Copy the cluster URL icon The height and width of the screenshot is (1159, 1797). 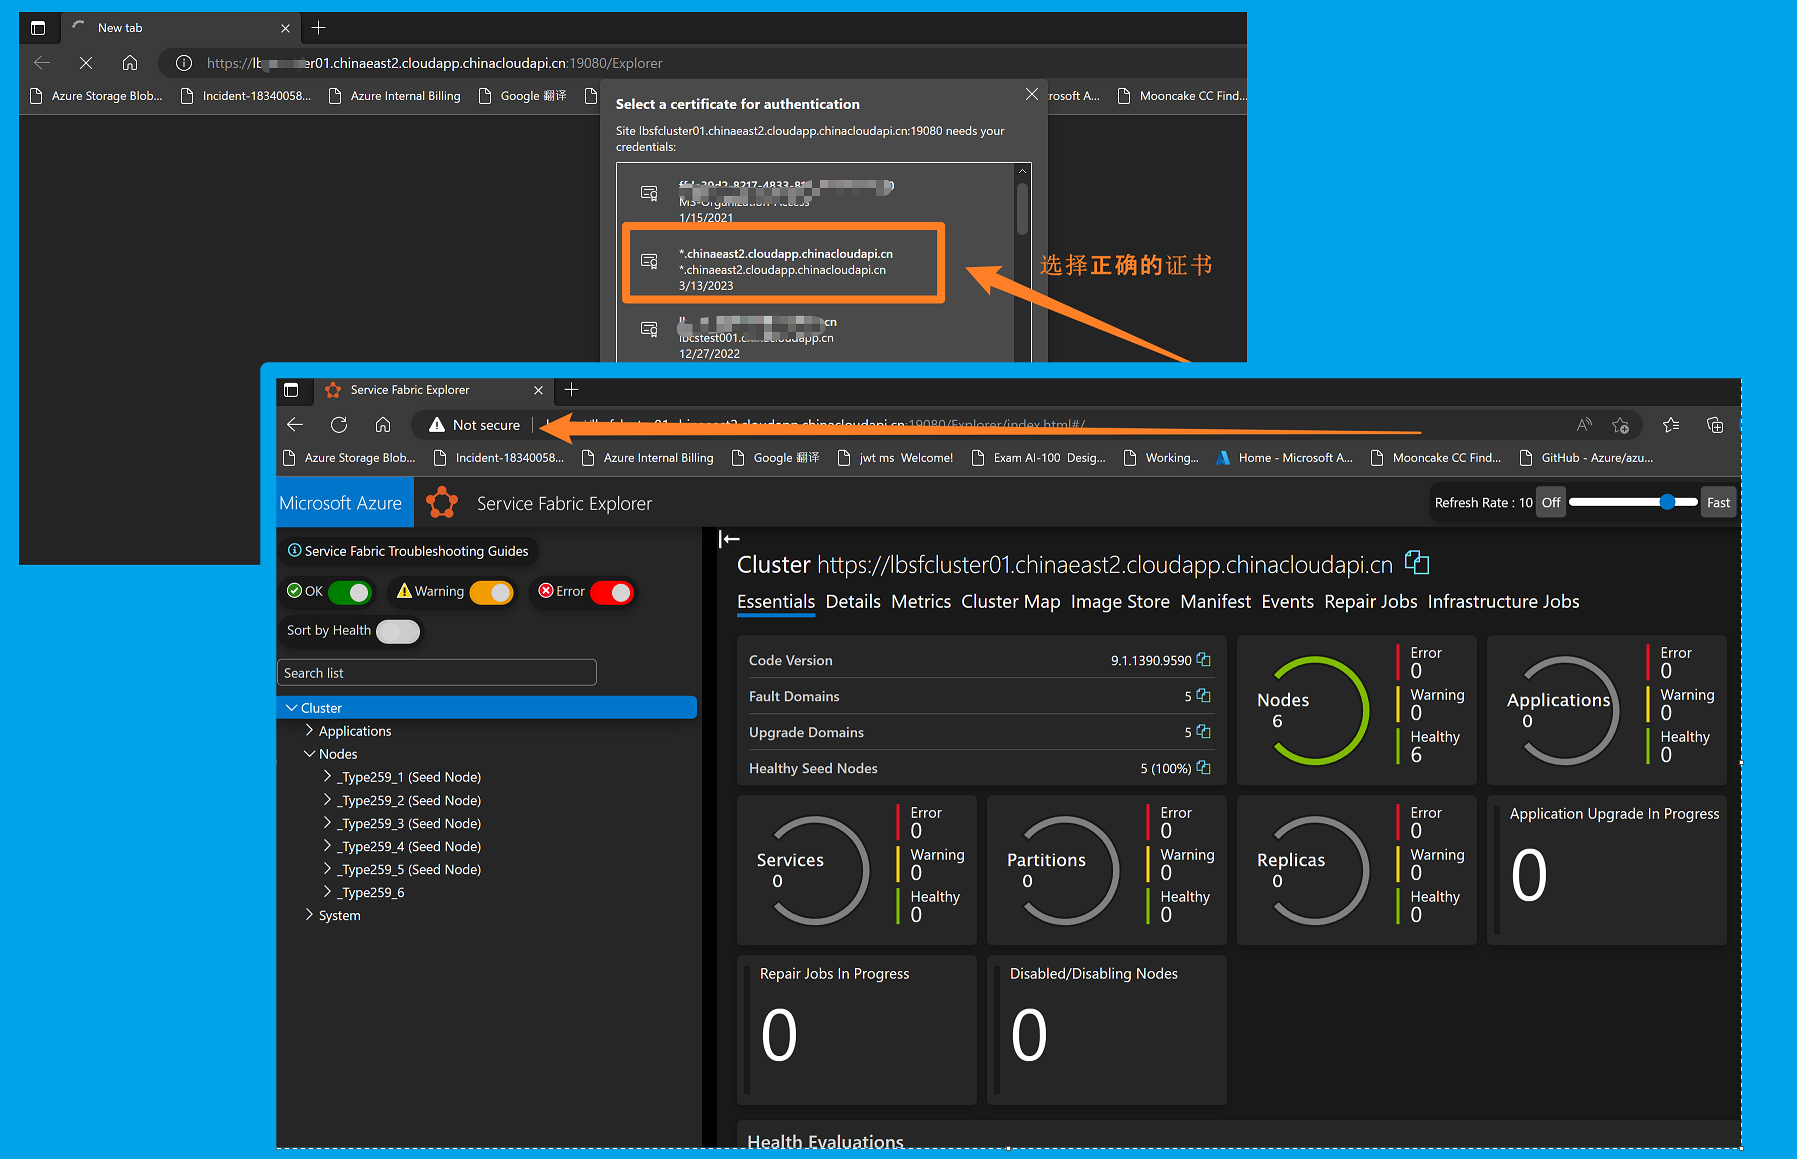point(1416,563)
